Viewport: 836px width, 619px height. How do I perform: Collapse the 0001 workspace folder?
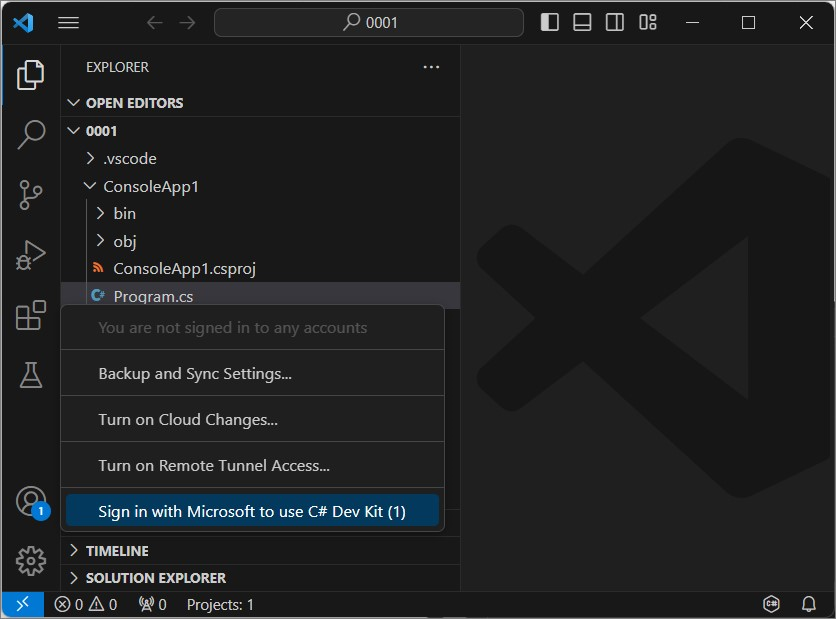click(x=260, y=131)
